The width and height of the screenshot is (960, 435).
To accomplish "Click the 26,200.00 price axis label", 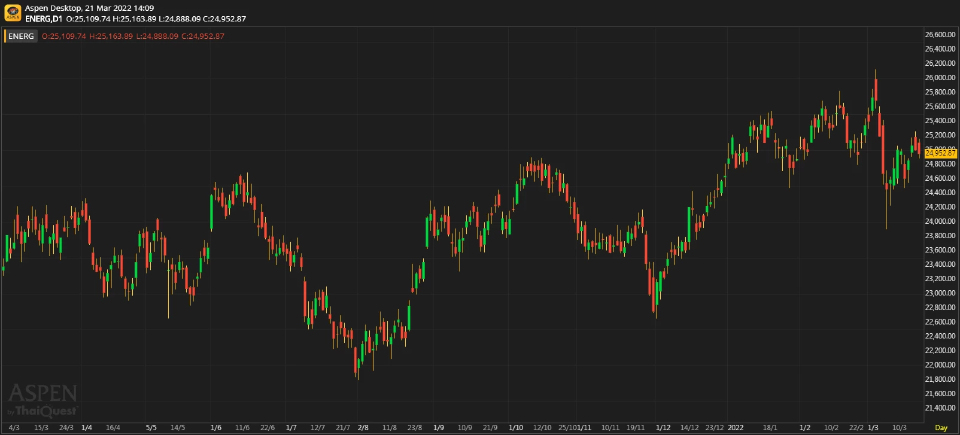I will 940,63.
